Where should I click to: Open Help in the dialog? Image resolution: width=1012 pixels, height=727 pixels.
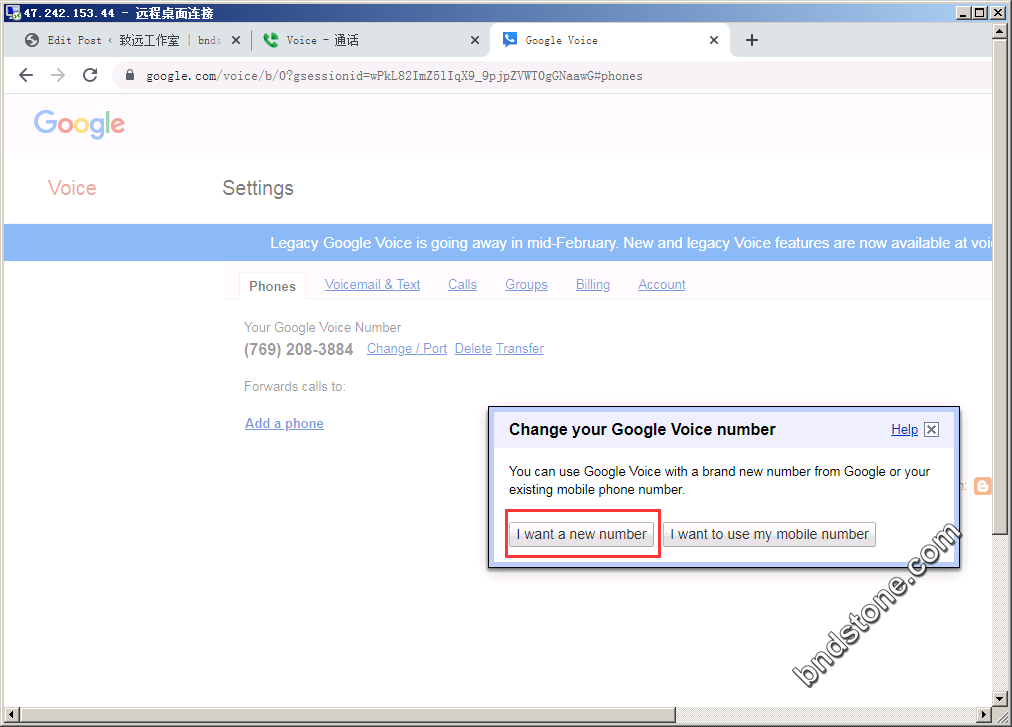tap(904, 429)
